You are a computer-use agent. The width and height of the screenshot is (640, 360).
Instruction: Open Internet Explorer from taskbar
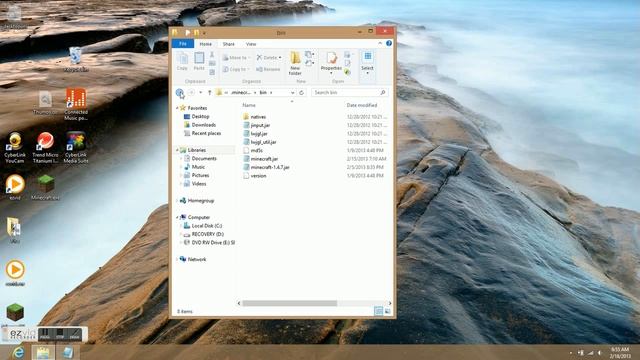point(18,352)
